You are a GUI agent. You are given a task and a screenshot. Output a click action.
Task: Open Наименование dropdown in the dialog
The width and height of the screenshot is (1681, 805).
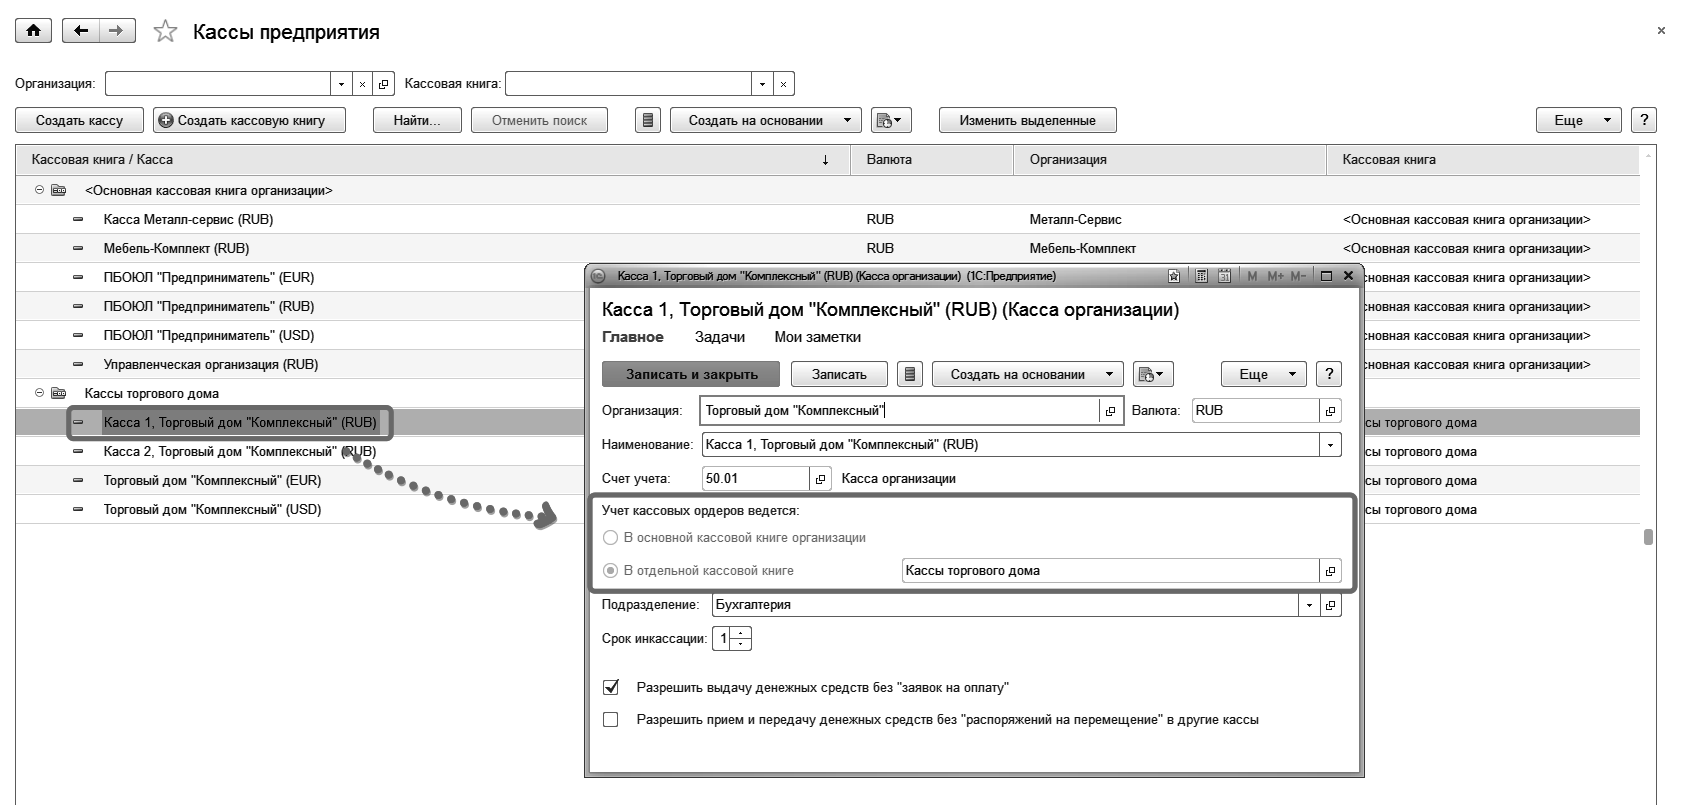point(1330,445)
